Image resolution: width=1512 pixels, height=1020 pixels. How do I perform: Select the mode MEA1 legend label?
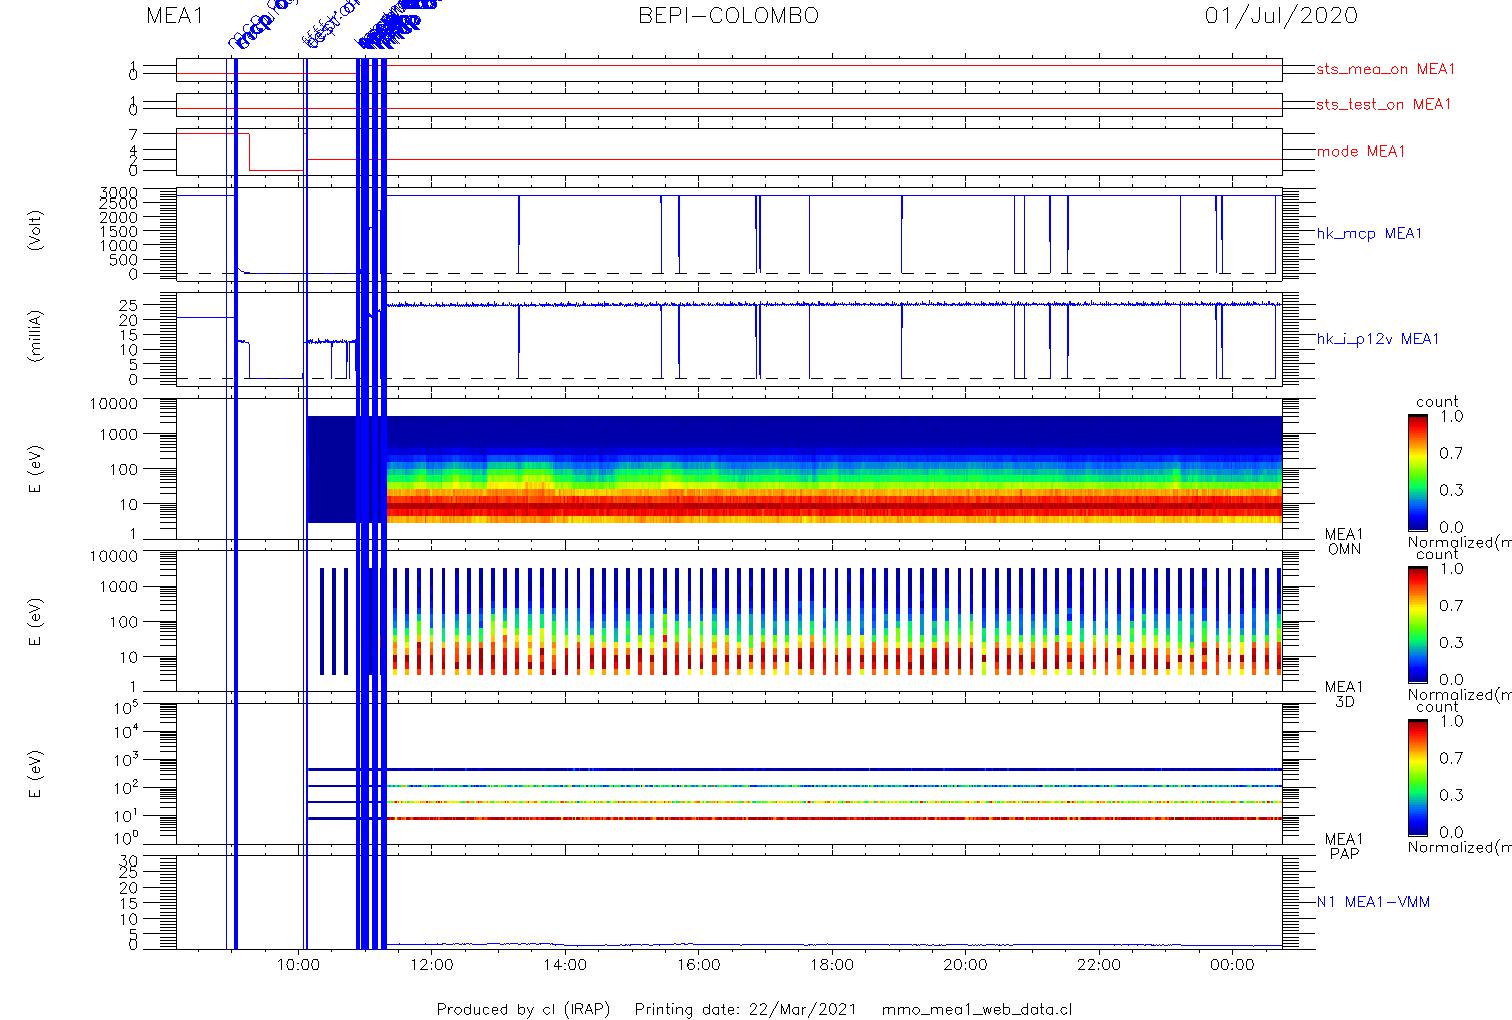coord(1361,151)
